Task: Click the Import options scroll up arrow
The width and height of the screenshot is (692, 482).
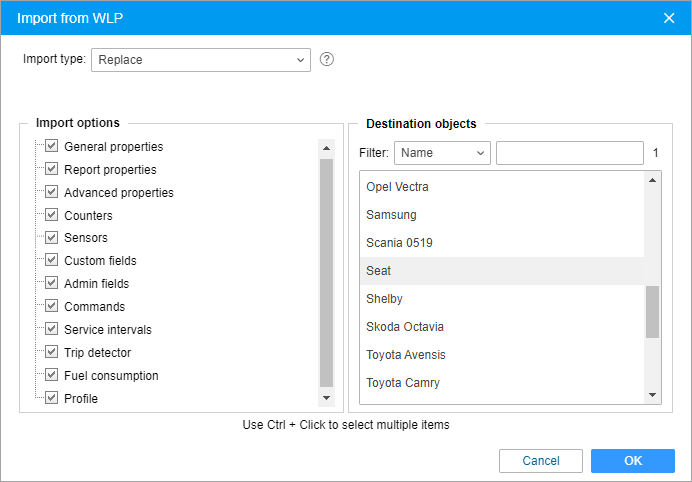Action: pyautogui.click(x=326, y=148)
